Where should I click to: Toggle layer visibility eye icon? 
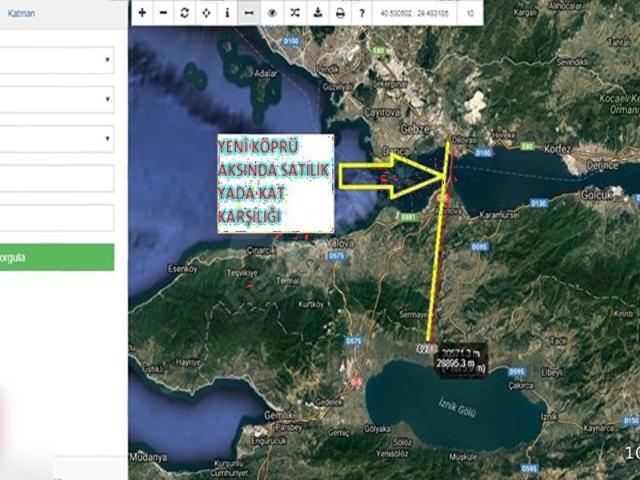271,13
